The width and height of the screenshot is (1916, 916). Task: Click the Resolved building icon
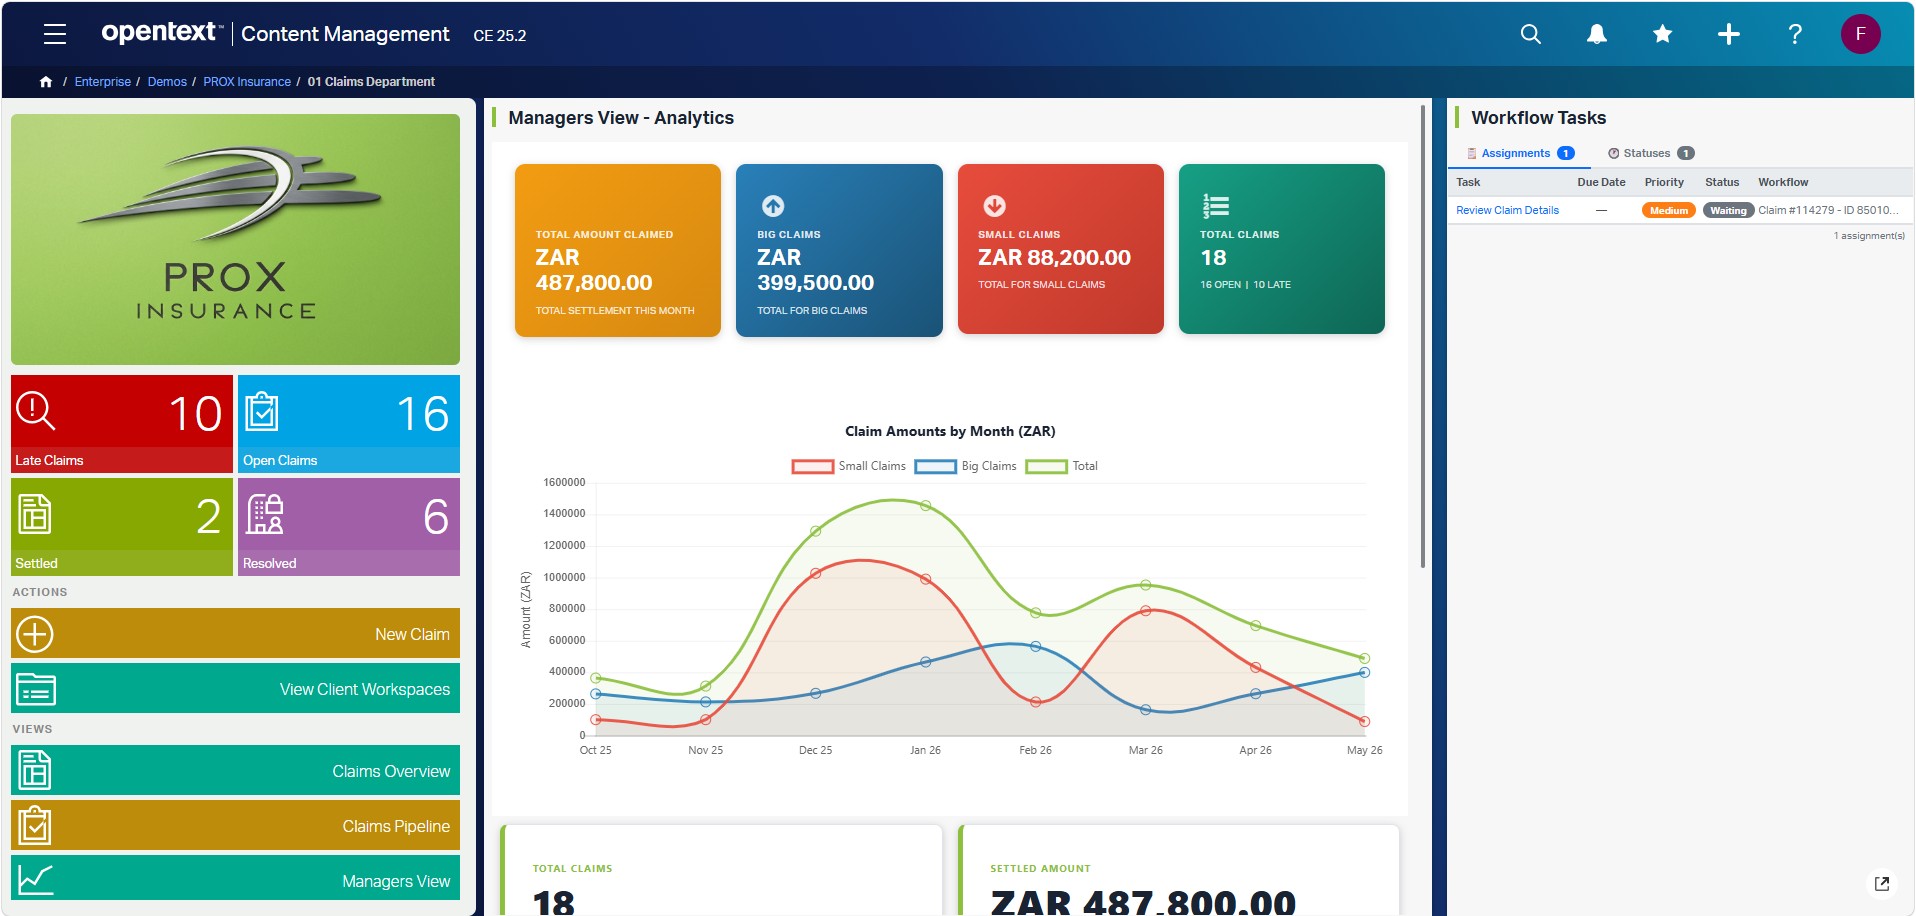pos(264,514)
